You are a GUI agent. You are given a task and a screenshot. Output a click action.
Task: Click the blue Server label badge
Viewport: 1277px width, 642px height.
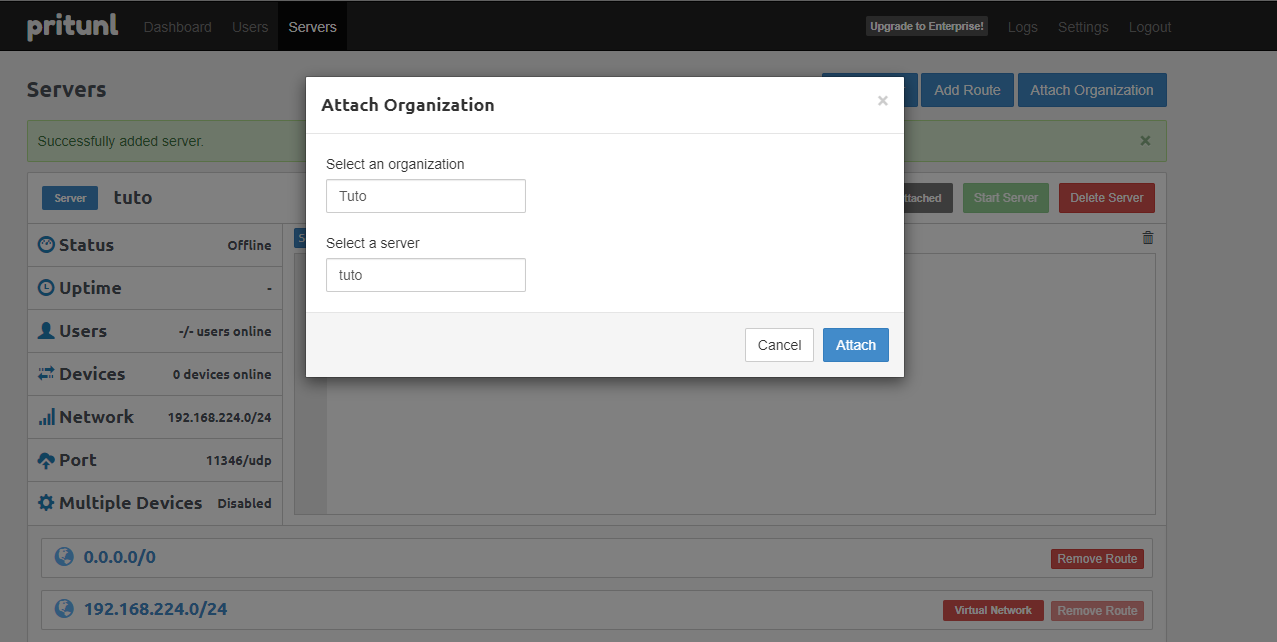[70, 198]
